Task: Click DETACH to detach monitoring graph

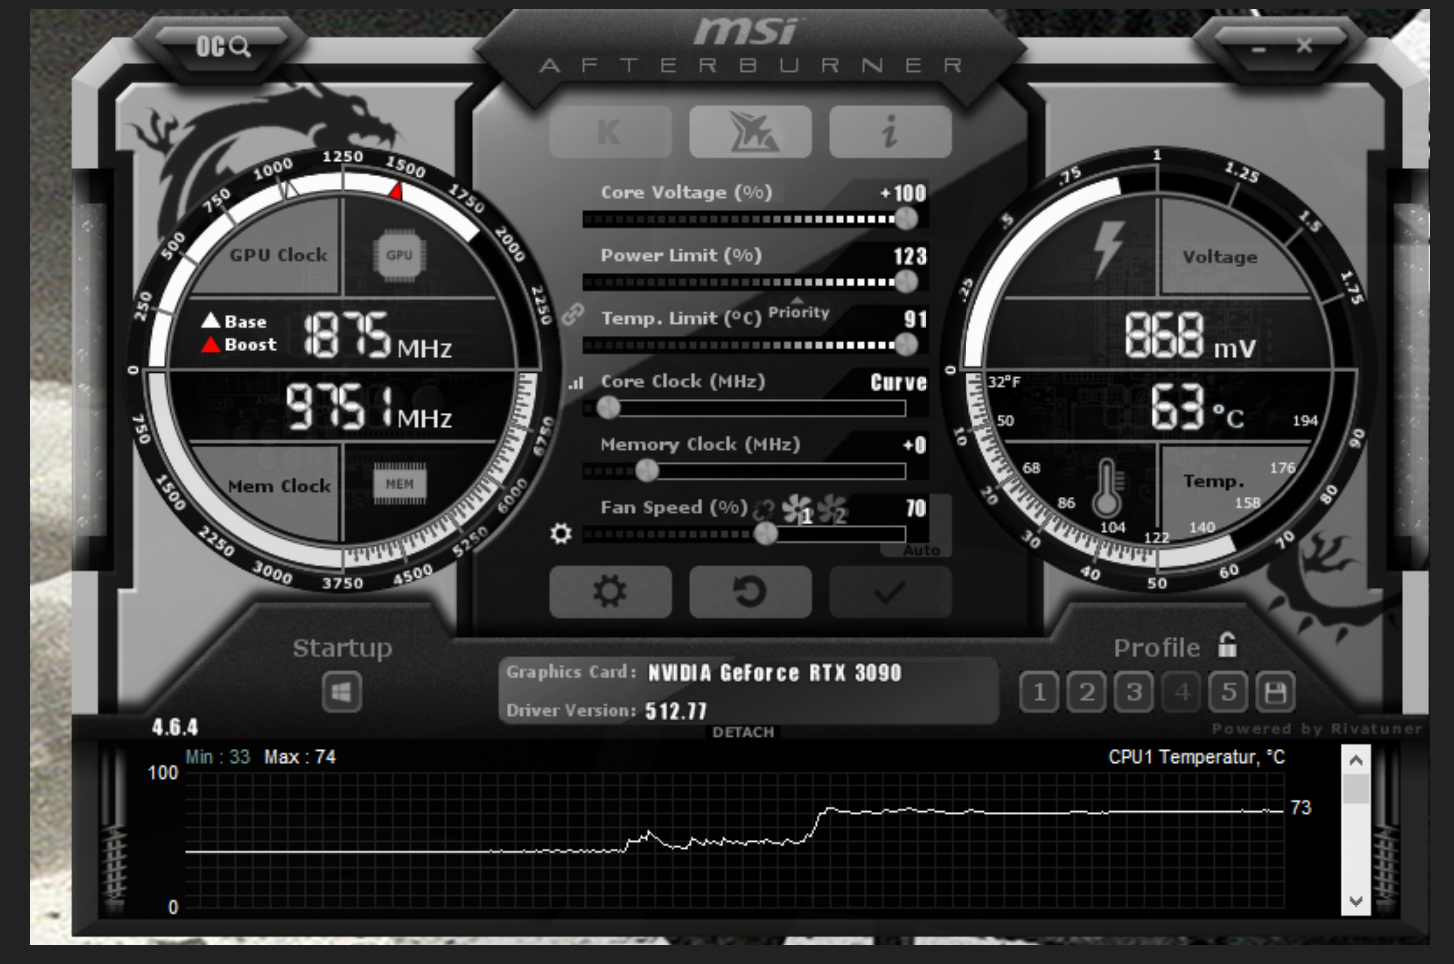Action: click(x=743, y=732)
